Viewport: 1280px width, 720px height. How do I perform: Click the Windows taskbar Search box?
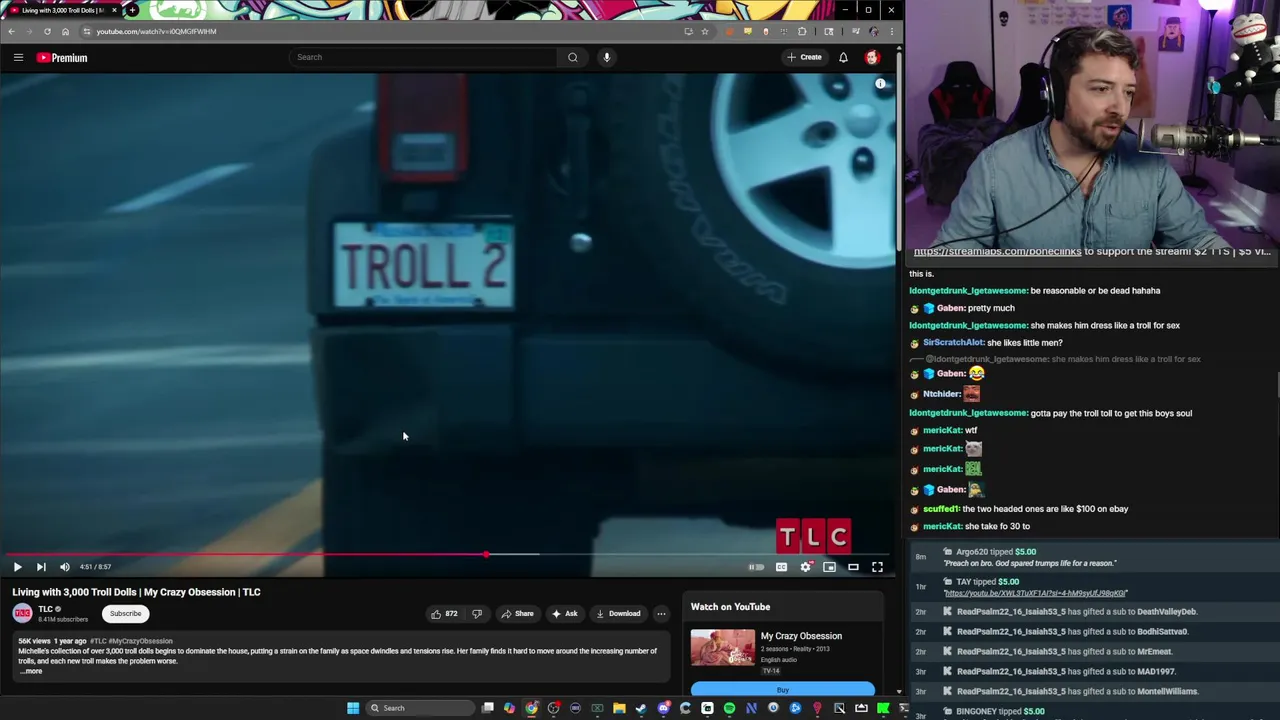(x=418, y=708)
